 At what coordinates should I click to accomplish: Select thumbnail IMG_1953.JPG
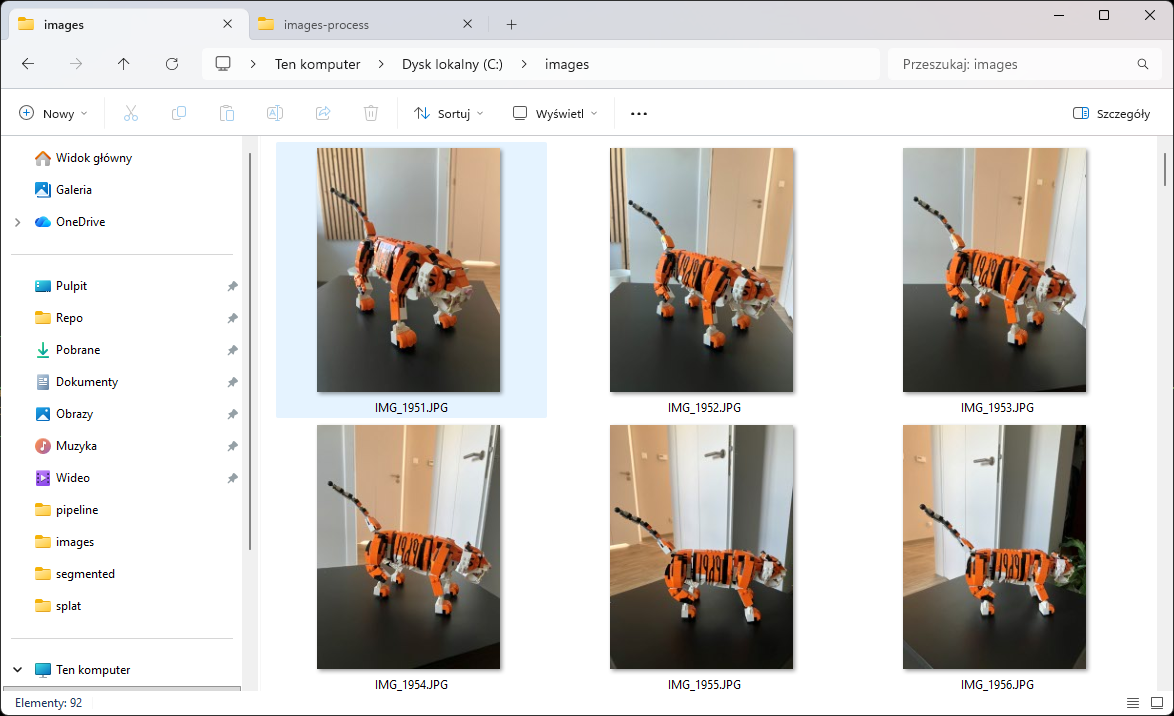994,270
